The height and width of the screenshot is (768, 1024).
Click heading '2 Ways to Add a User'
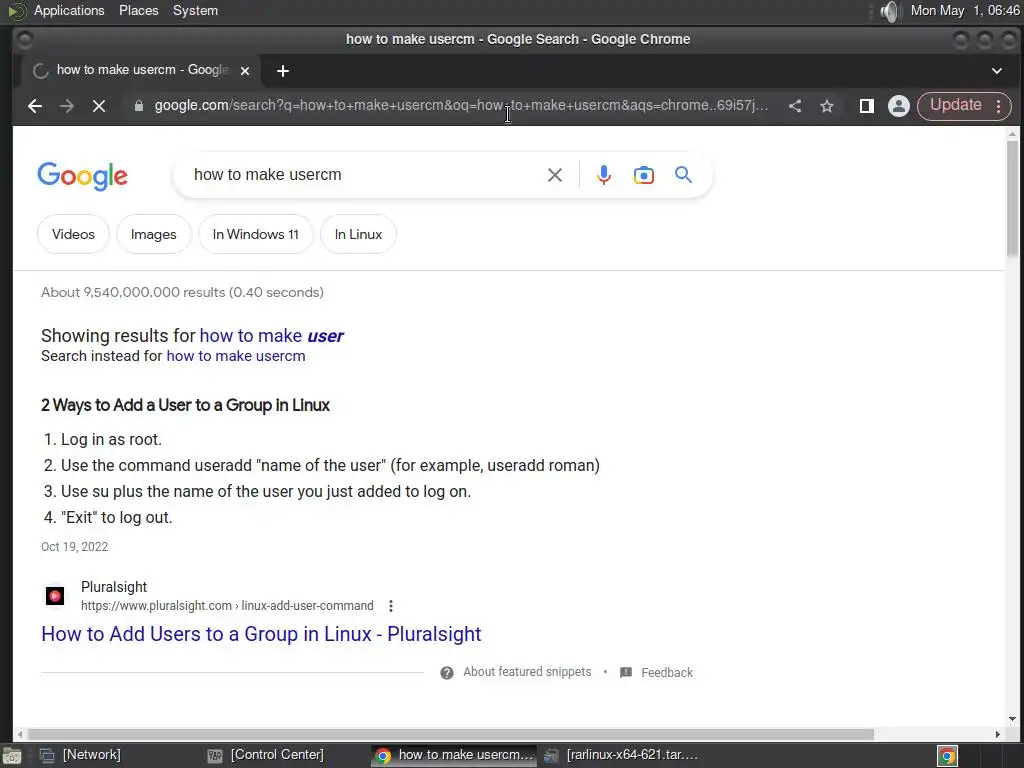[x=185, y=405]
